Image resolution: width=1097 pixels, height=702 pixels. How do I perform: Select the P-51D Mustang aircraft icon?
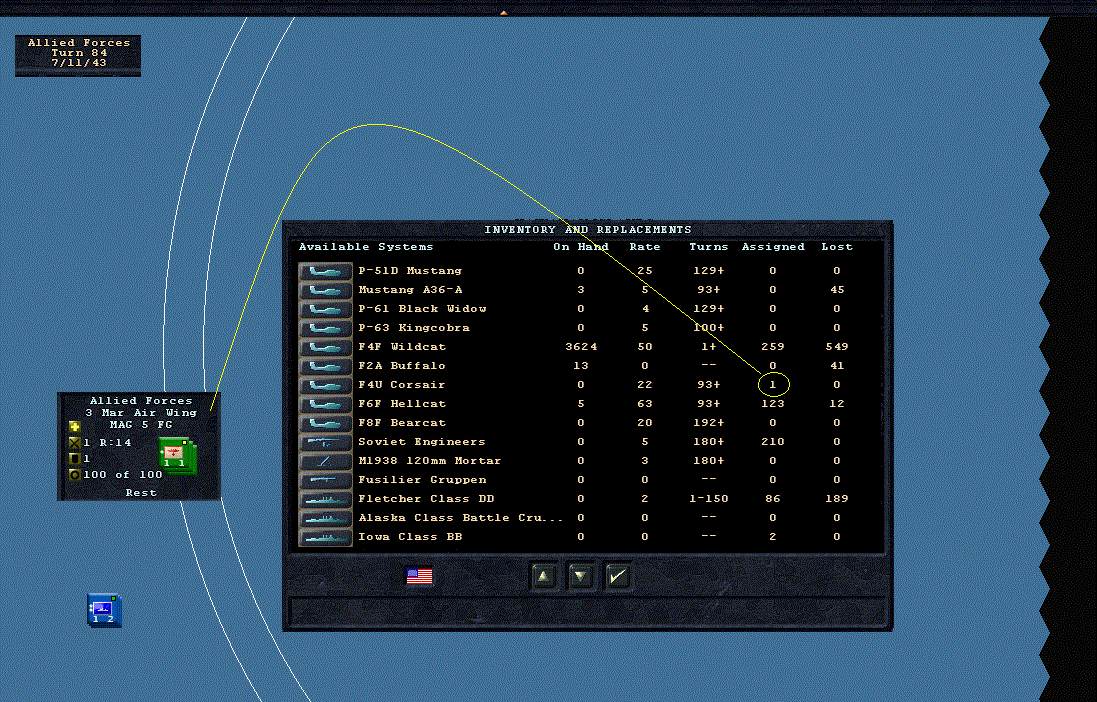point(325,271)
